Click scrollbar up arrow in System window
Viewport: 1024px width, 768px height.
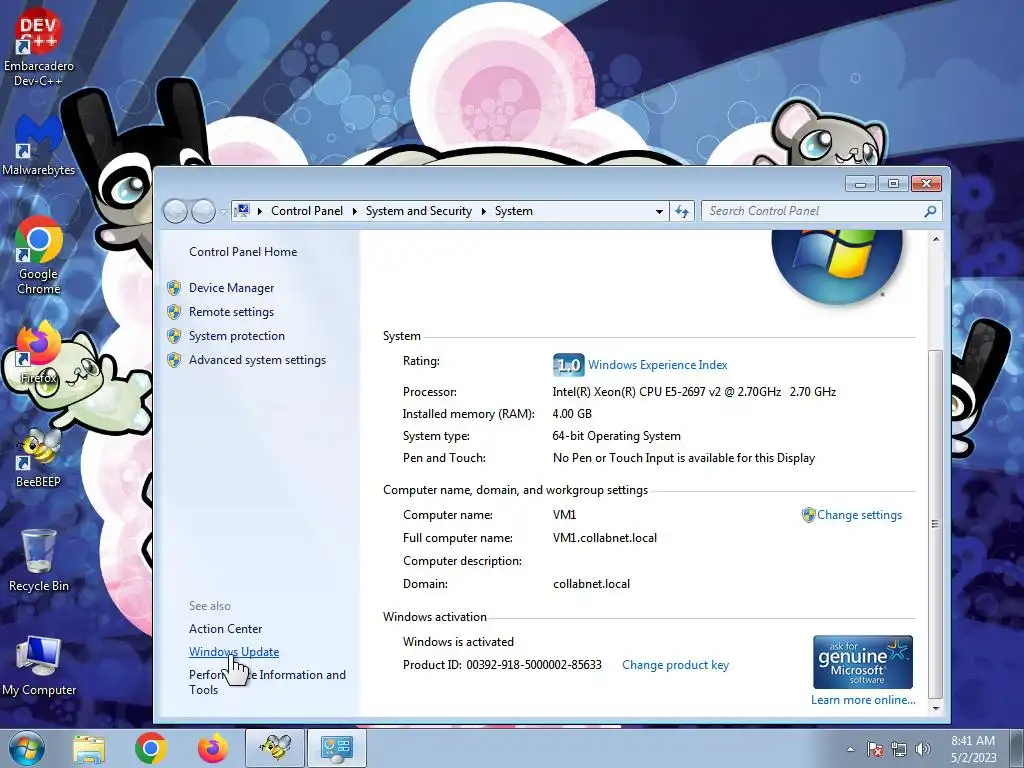coord(936,240)
